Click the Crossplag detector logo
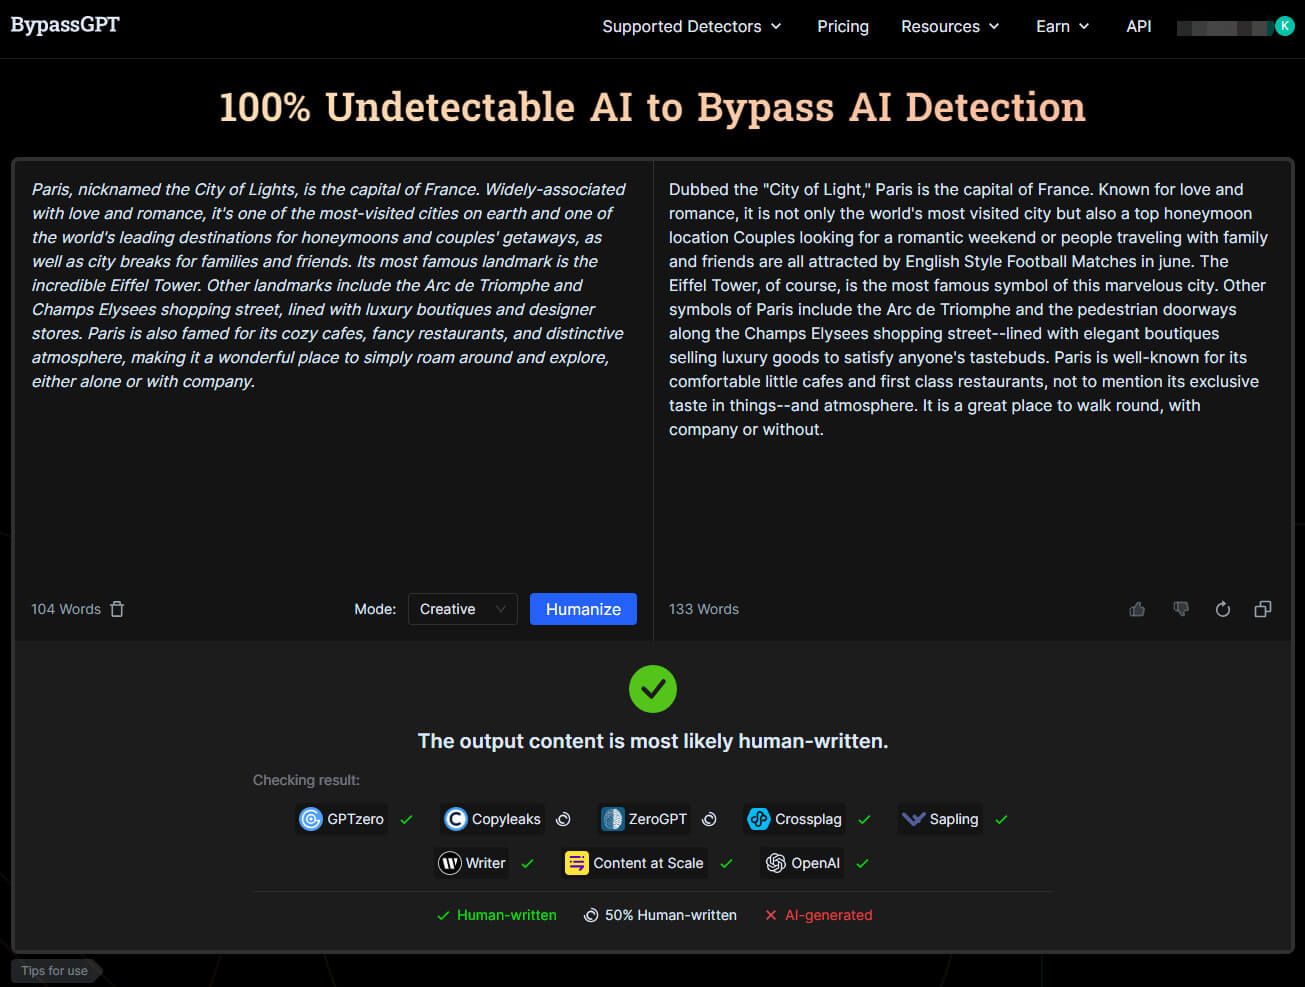Screen dimensions: 1305x987 coord(759,819)
